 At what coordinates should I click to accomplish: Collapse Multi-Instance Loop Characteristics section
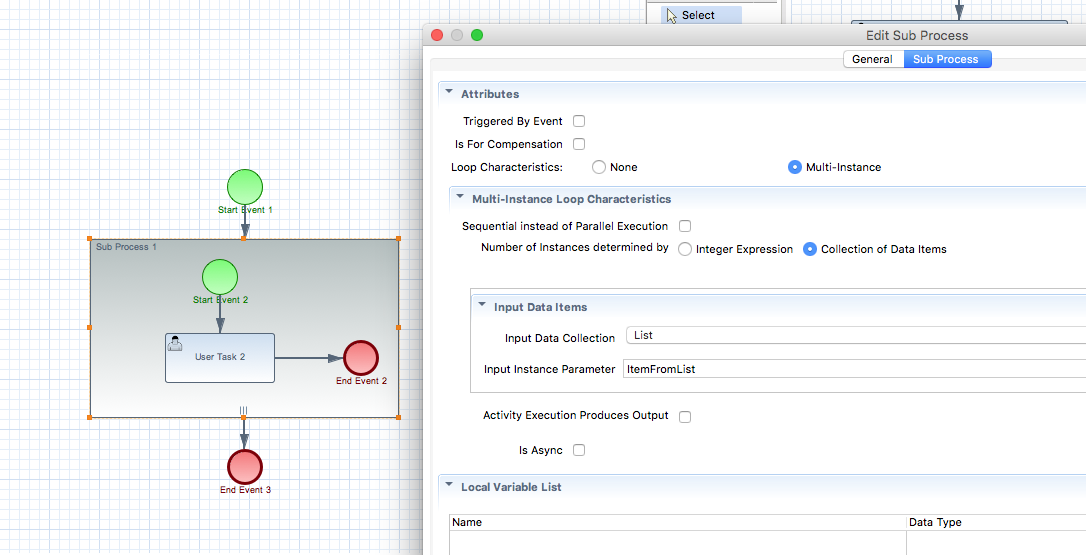[x=460, y=197]
